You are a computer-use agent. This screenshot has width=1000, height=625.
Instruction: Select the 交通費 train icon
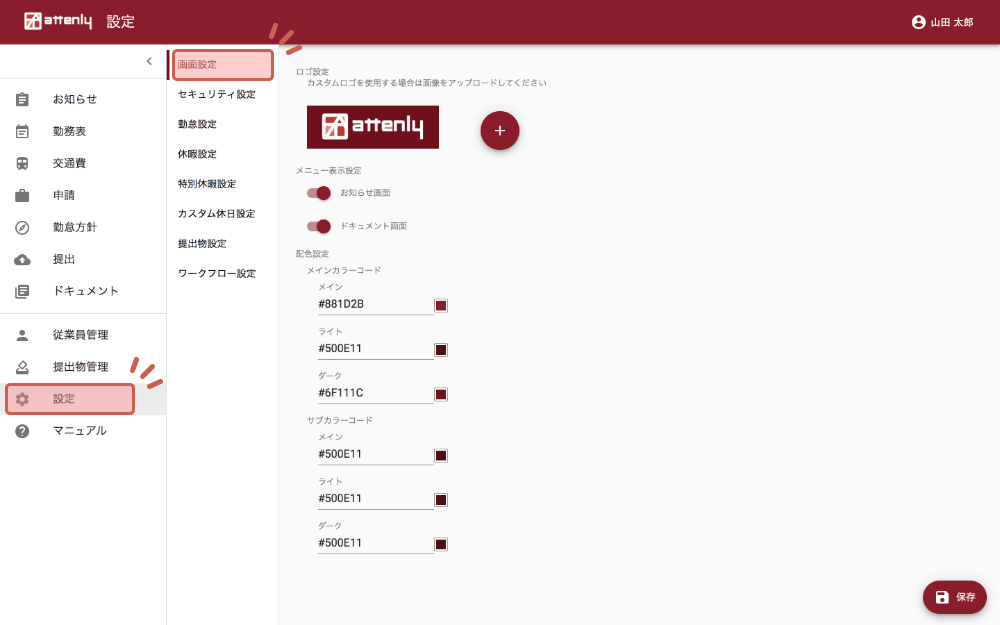(x=22, y=163)
